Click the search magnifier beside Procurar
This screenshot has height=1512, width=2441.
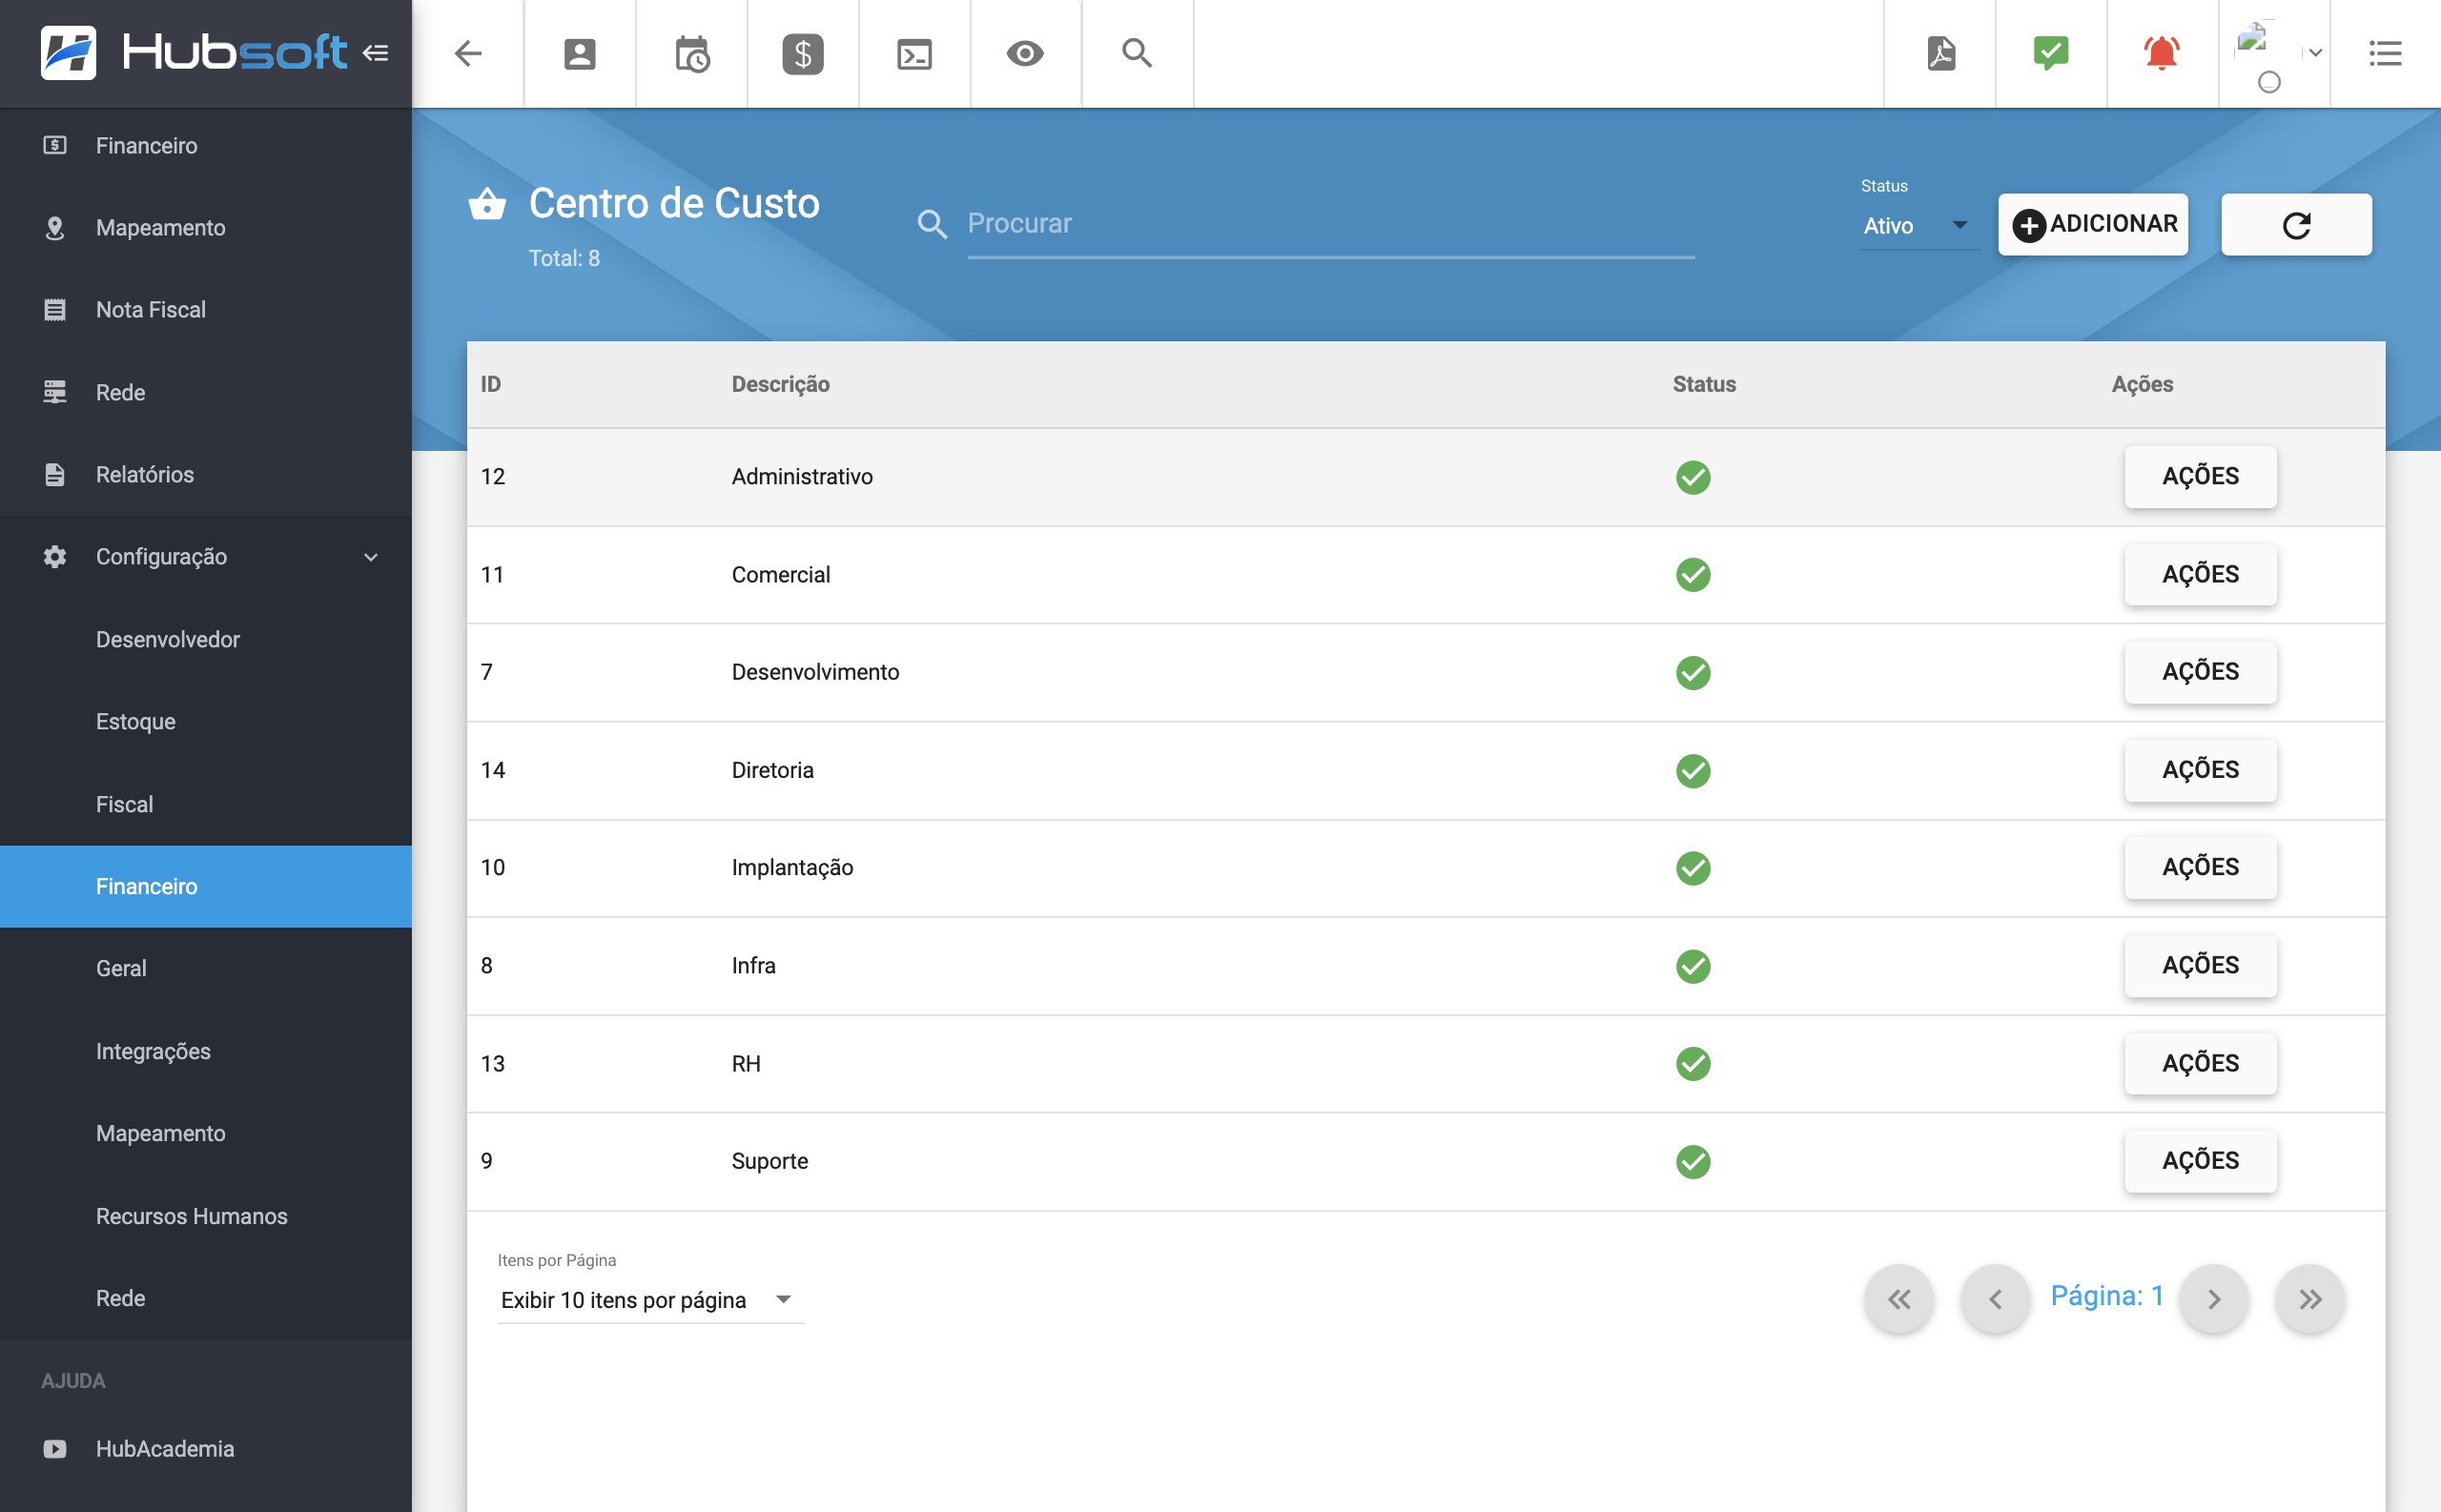point(932,224)
